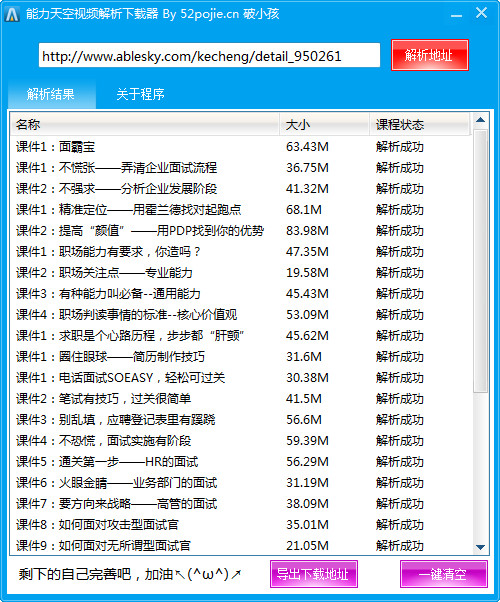Image resolution: width=500 pixels, height=602 pixels.
Task: Select the 课件5 HR的面试 row
Action: [241, 461]
